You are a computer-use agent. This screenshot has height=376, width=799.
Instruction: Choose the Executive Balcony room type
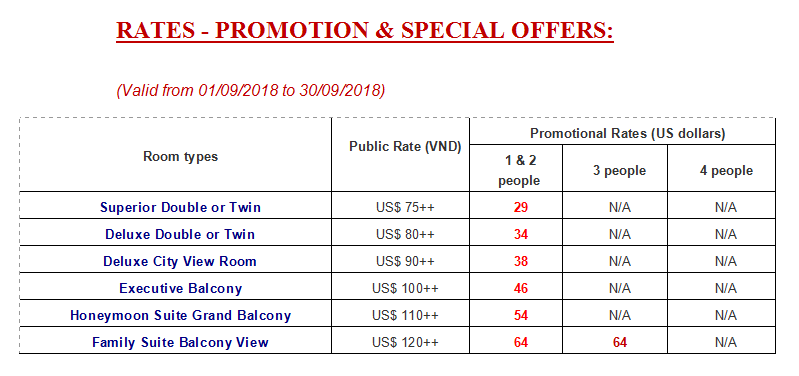pos(180,288)
